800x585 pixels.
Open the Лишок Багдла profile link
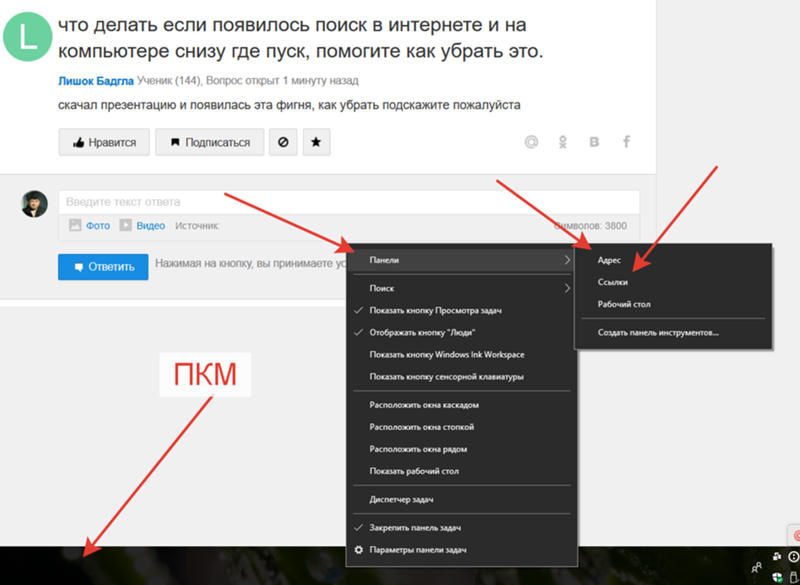tap(96, 81)
